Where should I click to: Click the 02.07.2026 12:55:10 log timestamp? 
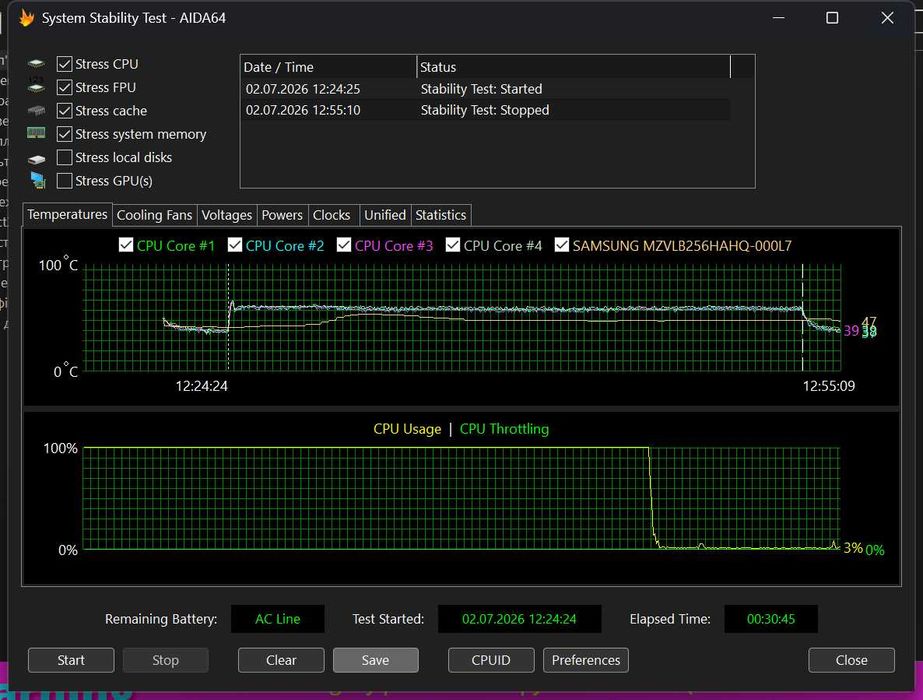click(x=303, y=110)
